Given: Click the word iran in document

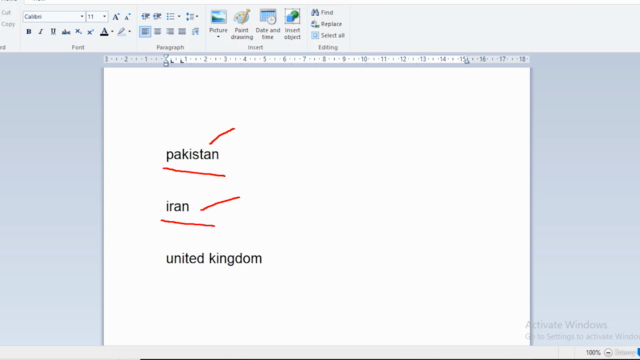Looking at the screenshot, I should (178, 206).
